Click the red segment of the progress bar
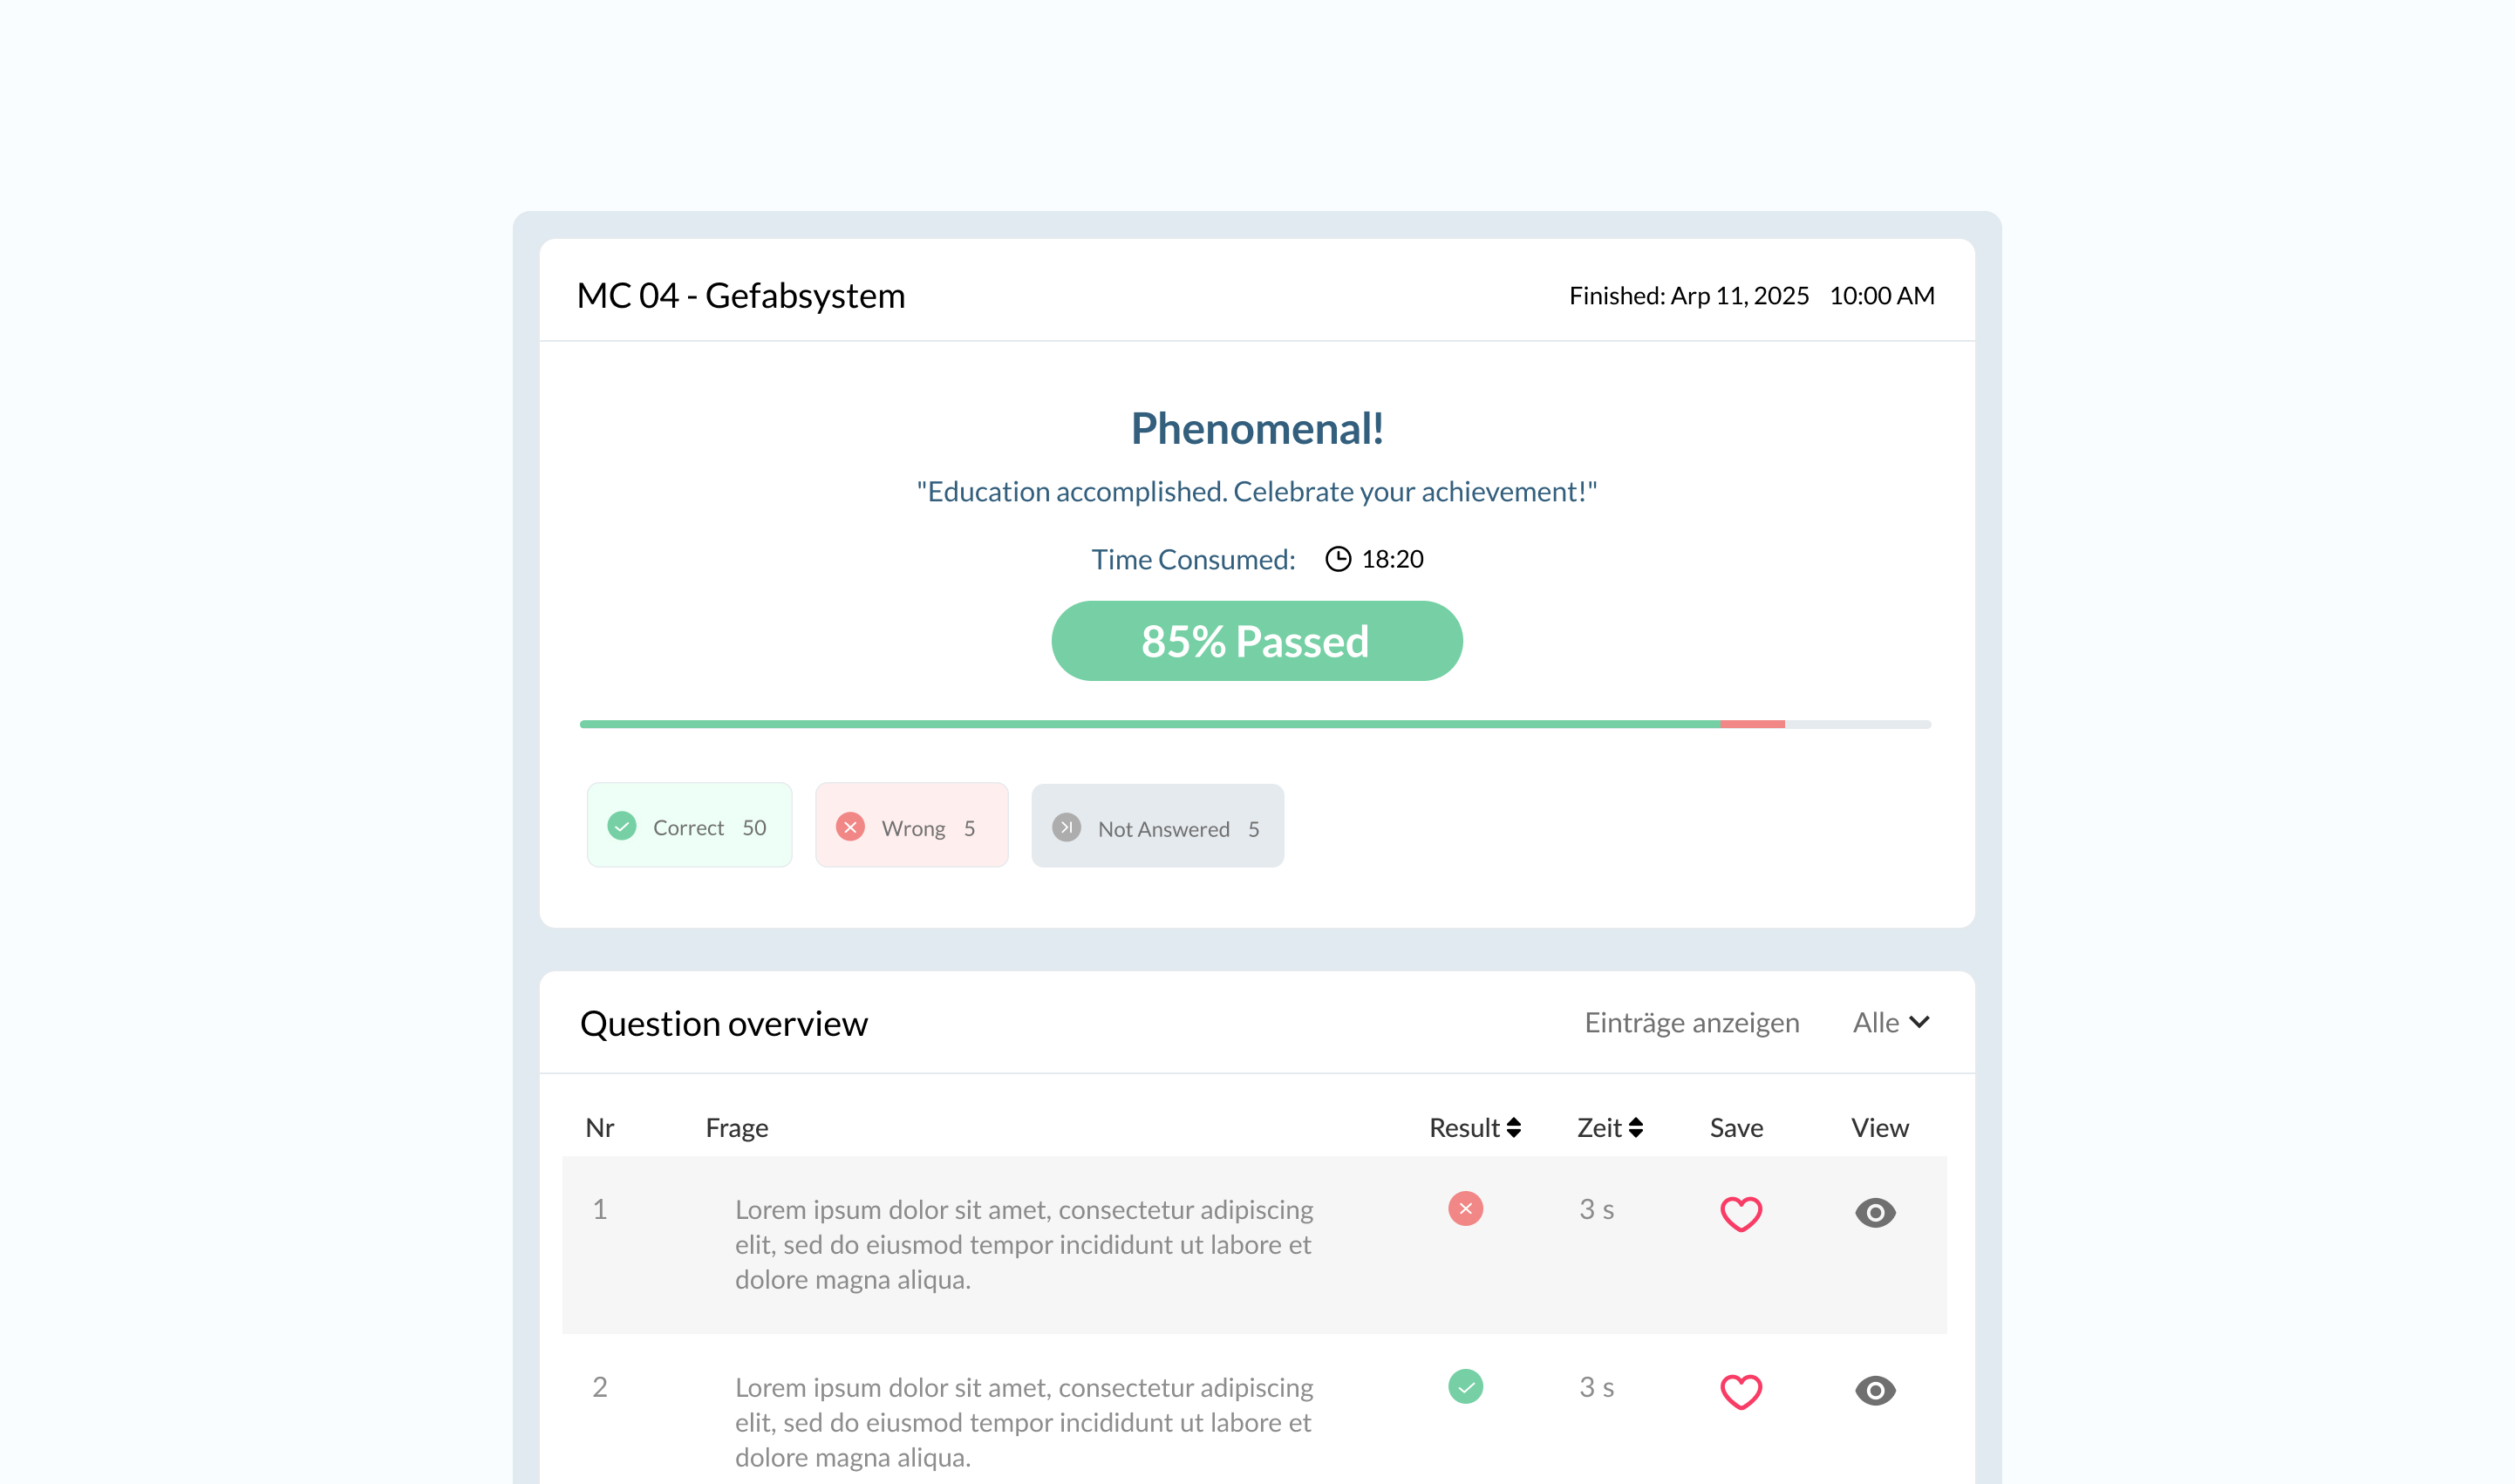This screenshot has height=1484, width=2515. coord(1752,724)
